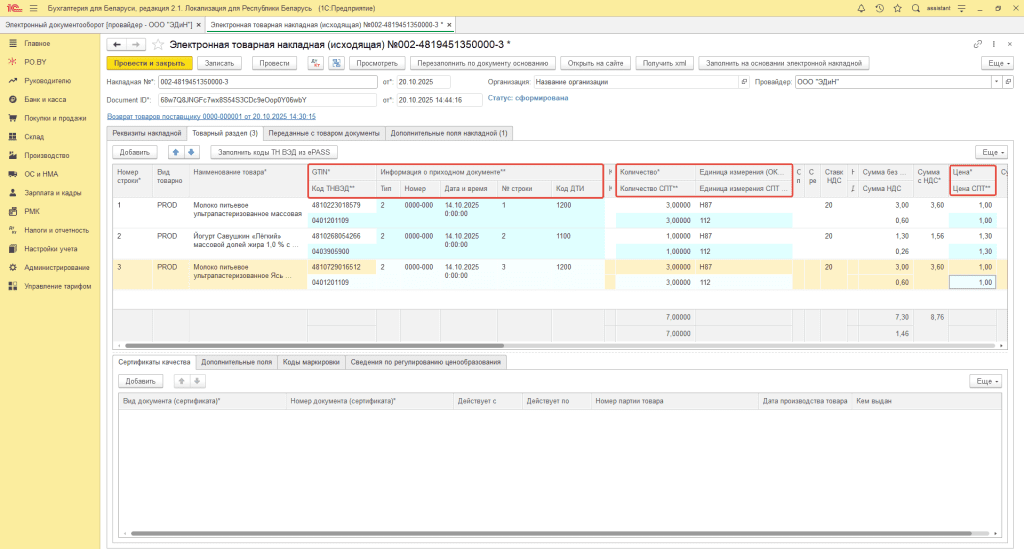The image size is (1024, 549).
Task: Open top toolbar Еще dropdown
Action: (x=997, y=63)
